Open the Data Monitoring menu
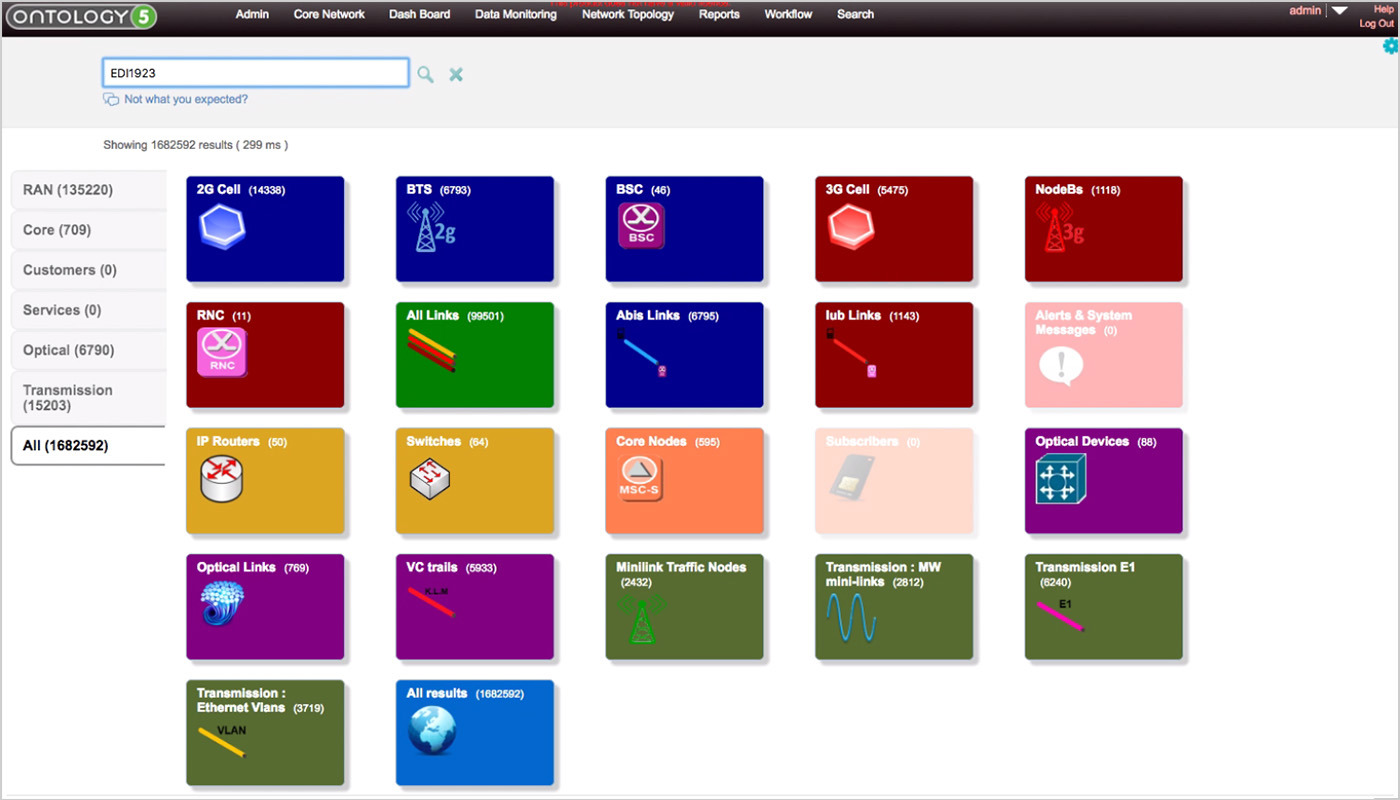 coord(515,14)
